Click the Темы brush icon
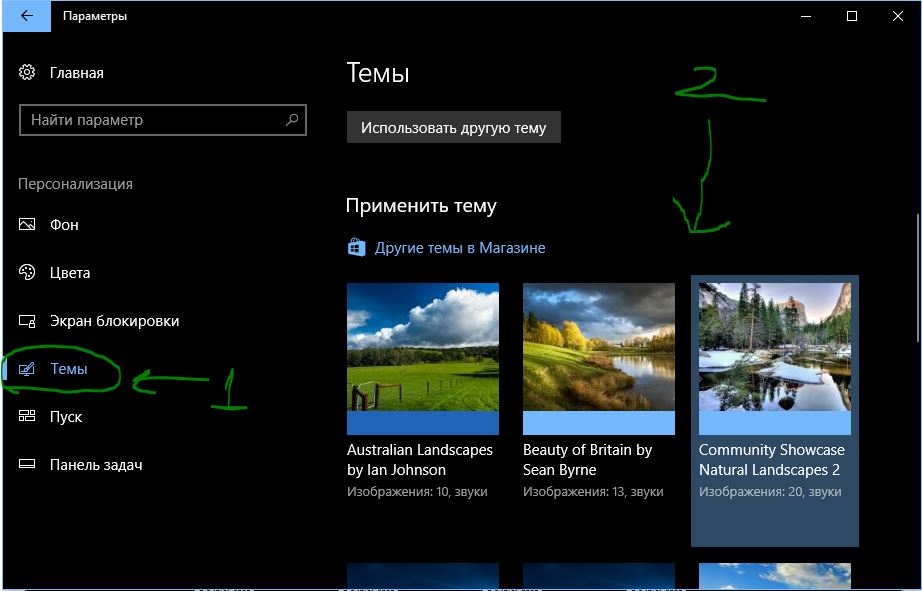The image size is (922, 591). [27, 369]
